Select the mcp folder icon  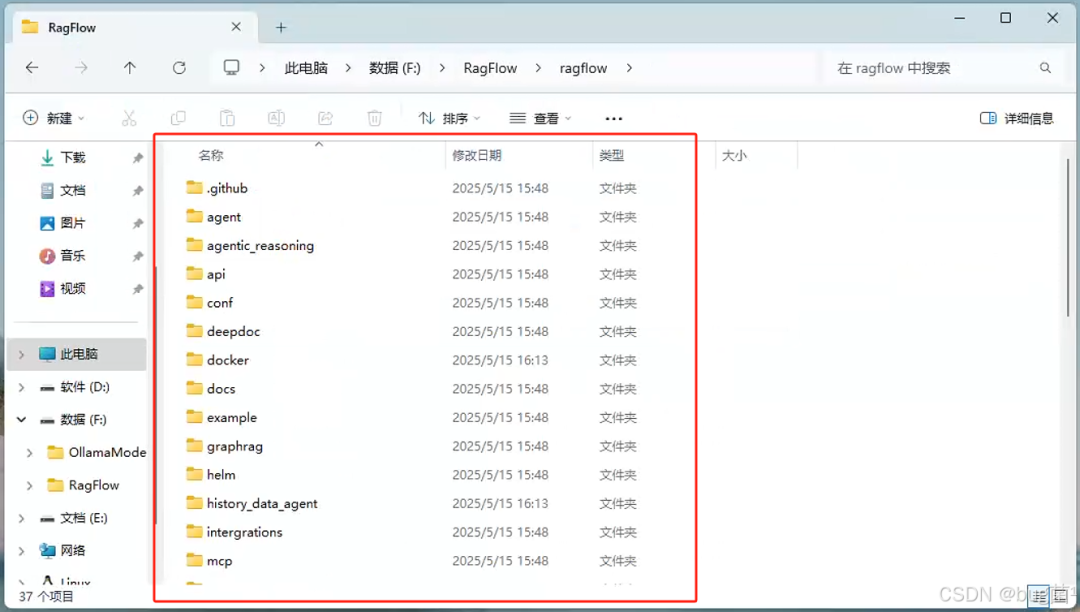(195, 560)
